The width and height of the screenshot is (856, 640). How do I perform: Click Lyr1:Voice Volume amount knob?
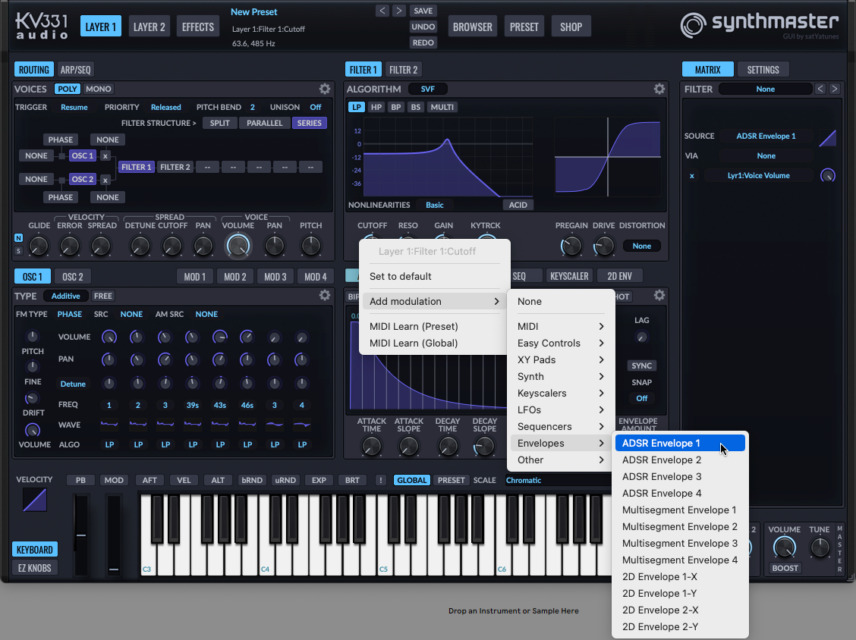[828, 175]
